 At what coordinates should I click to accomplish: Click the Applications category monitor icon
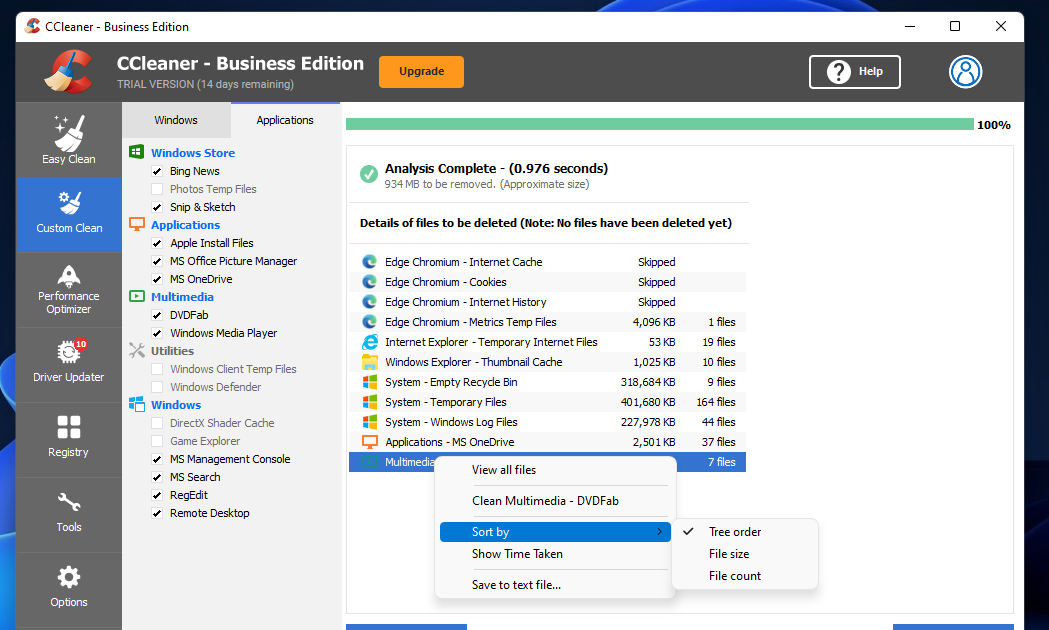(136, 224)
